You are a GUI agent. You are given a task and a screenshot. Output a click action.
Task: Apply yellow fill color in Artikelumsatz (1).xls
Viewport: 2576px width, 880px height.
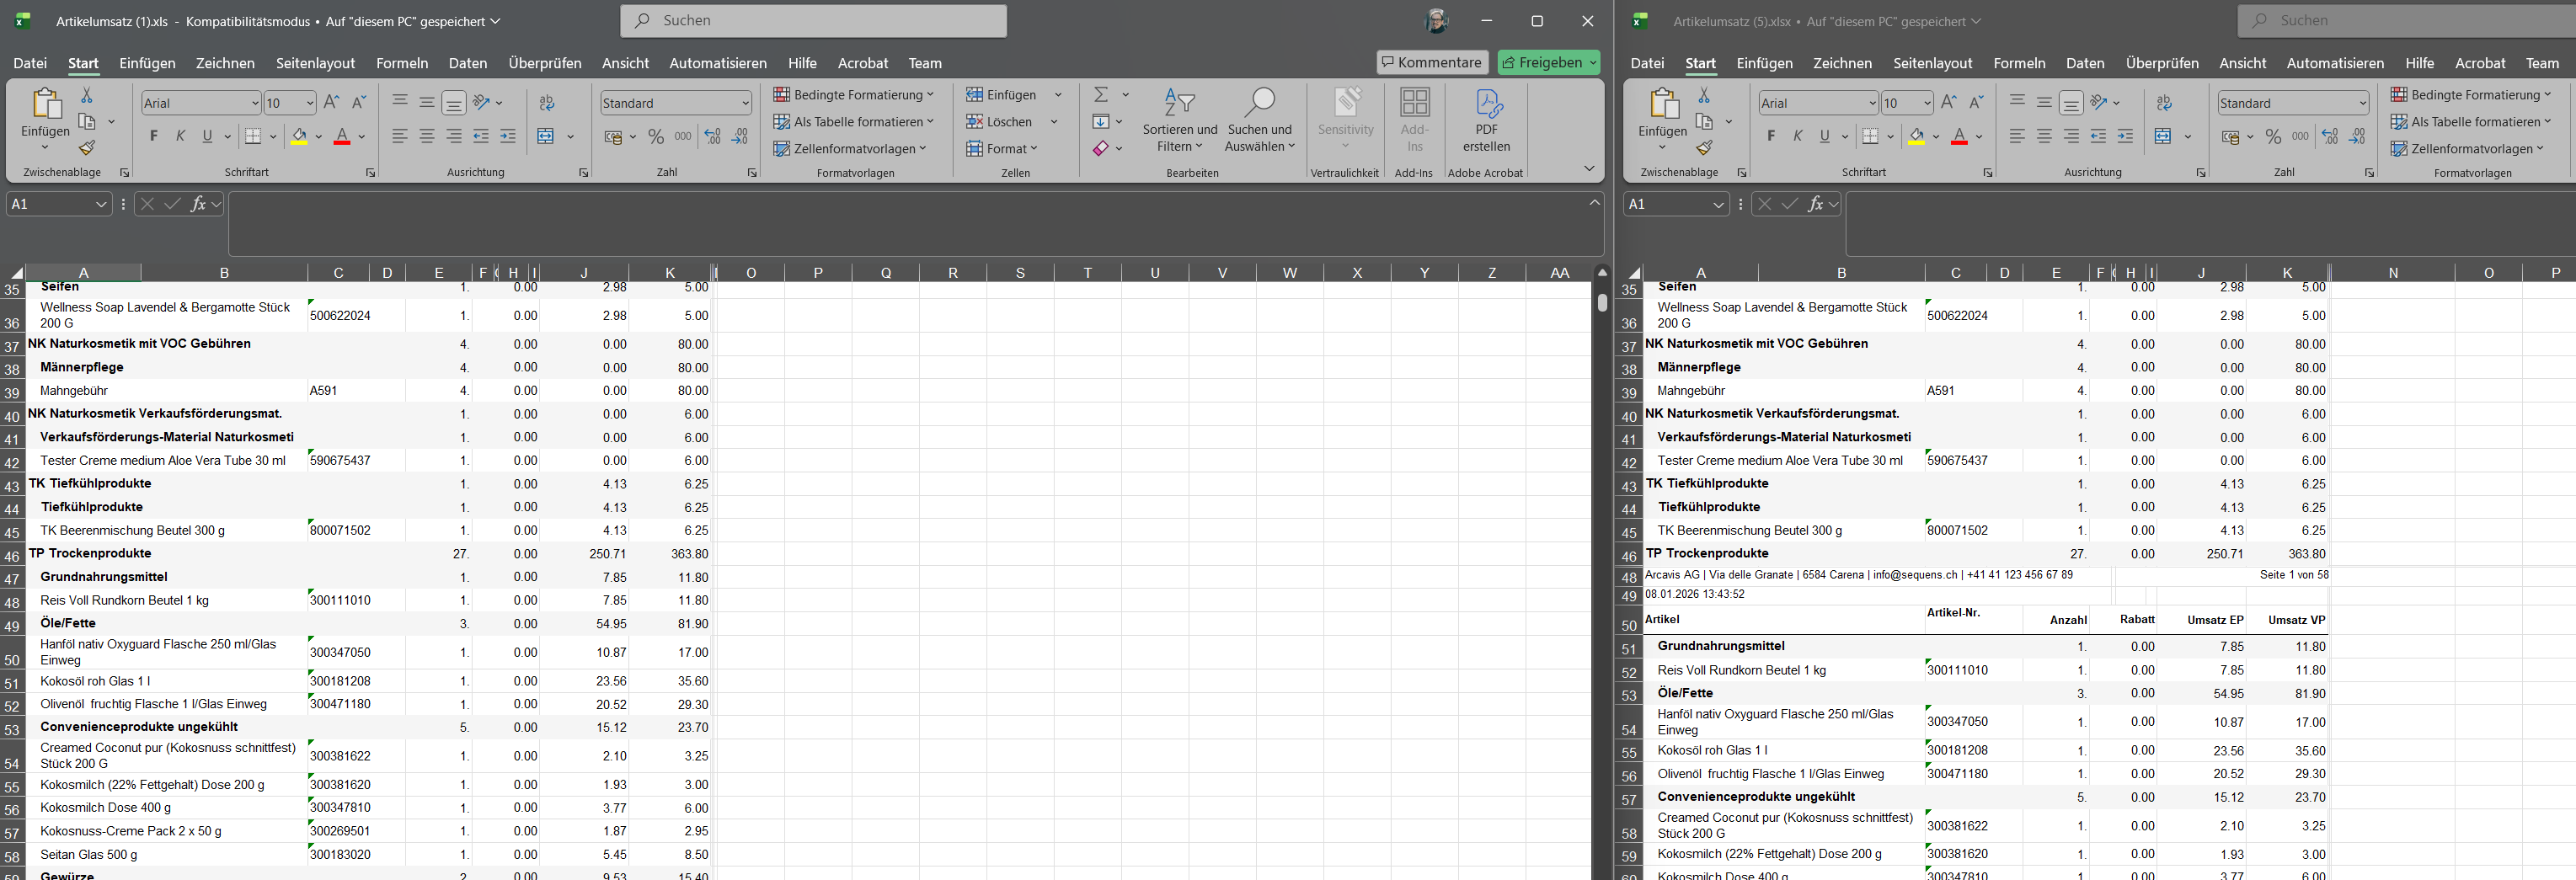point(299,137)
